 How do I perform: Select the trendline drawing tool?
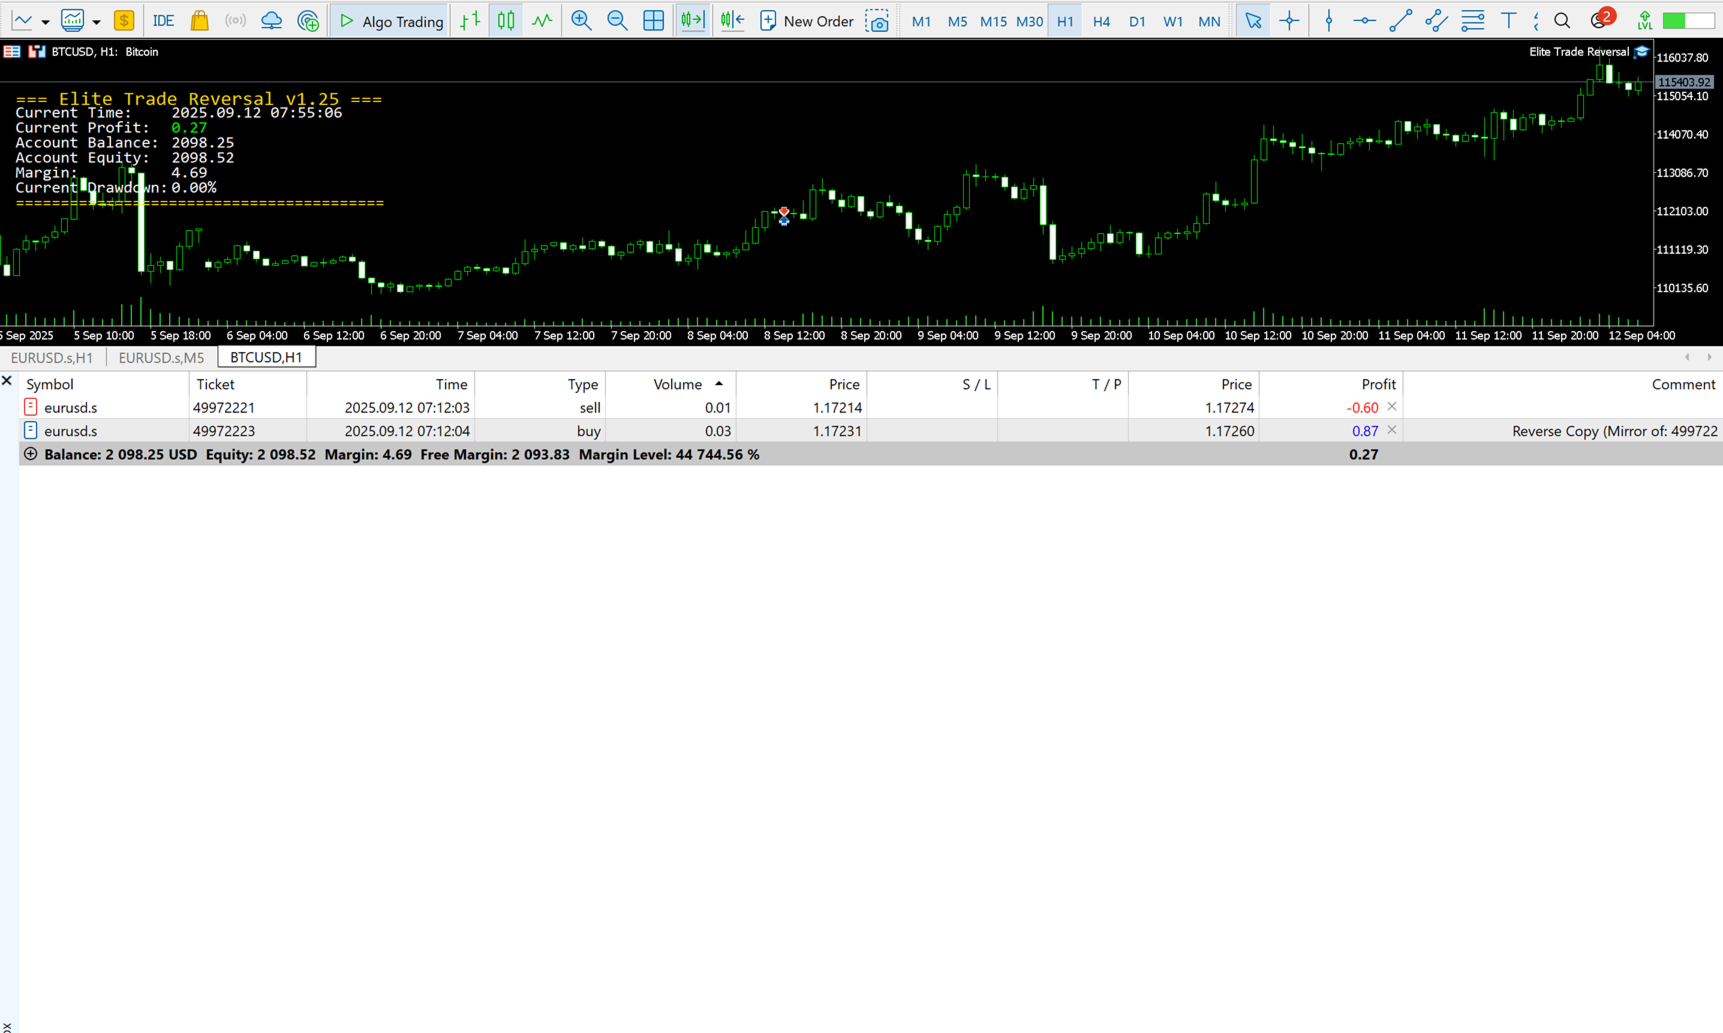(x=1400, y=20)
